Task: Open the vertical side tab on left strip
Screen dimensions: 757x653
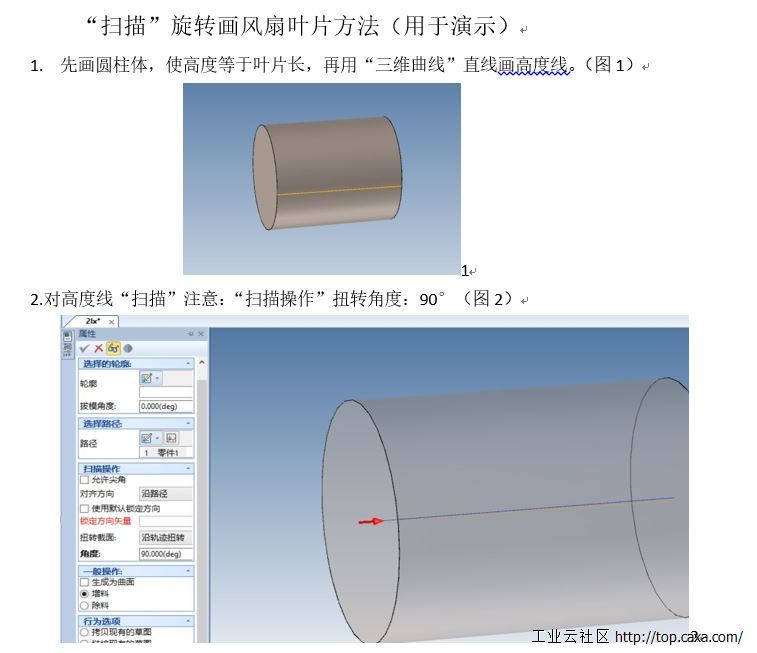Action: [x=67, y=344]
